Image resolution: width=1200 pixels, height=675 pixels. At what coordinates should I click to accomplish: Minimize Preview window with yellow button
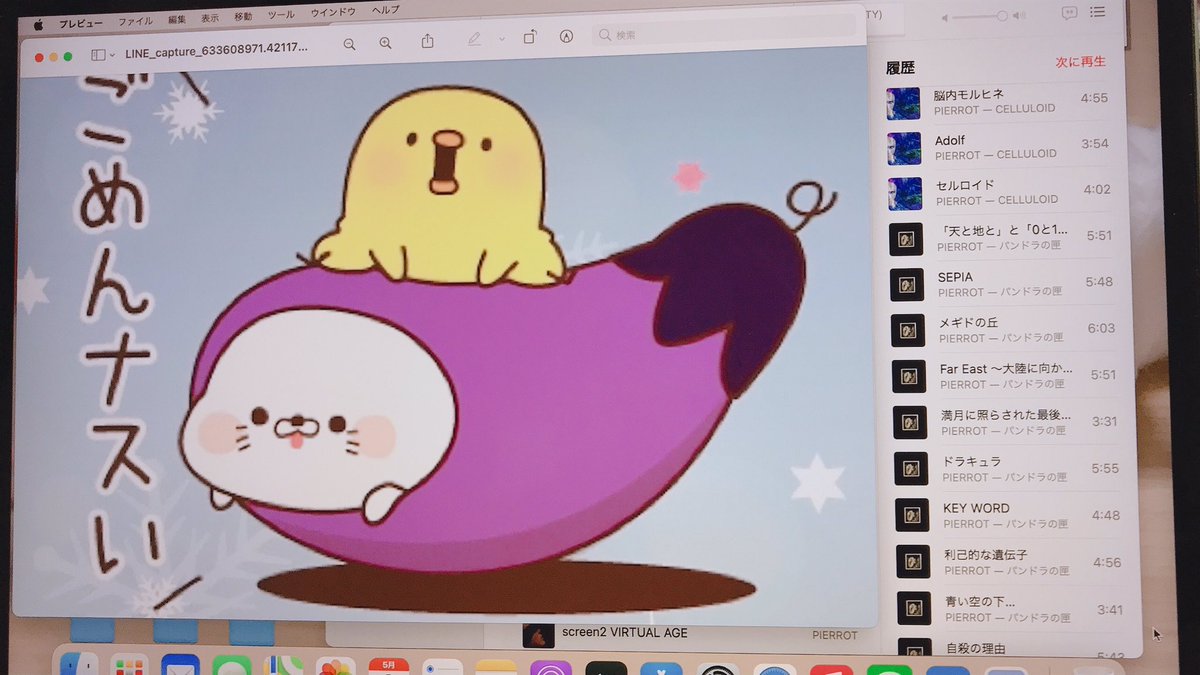[x=53, y=57]
